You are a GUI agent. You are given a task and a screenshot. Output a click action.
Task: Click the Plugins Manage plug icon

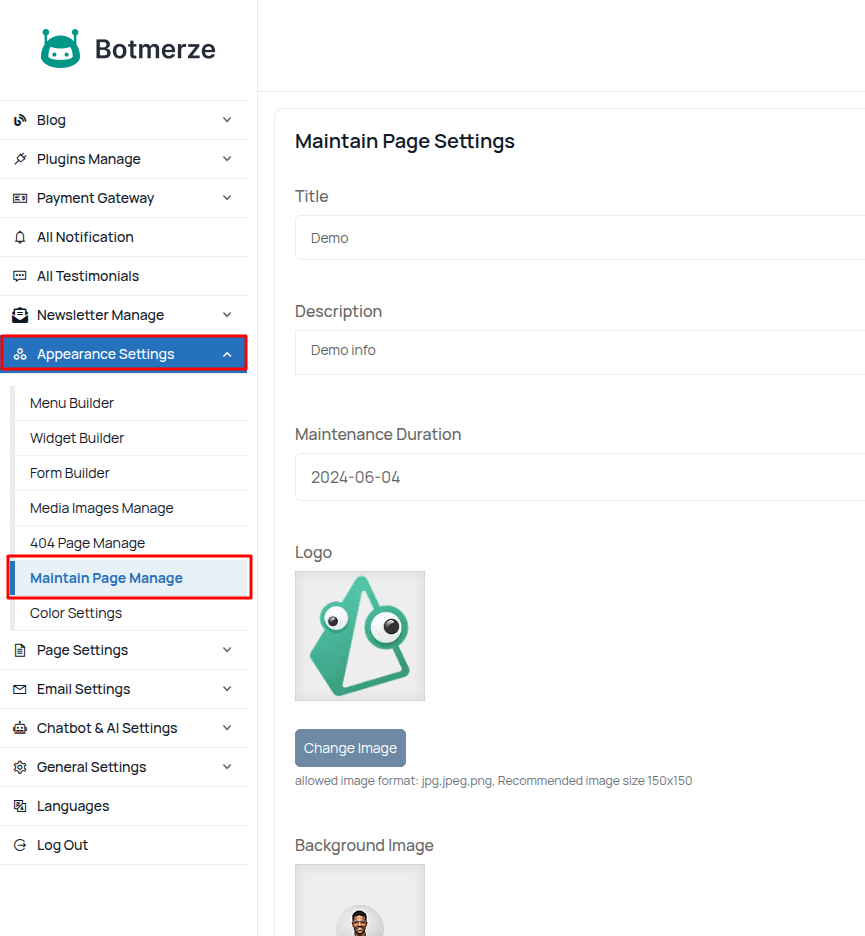(20, 159)
